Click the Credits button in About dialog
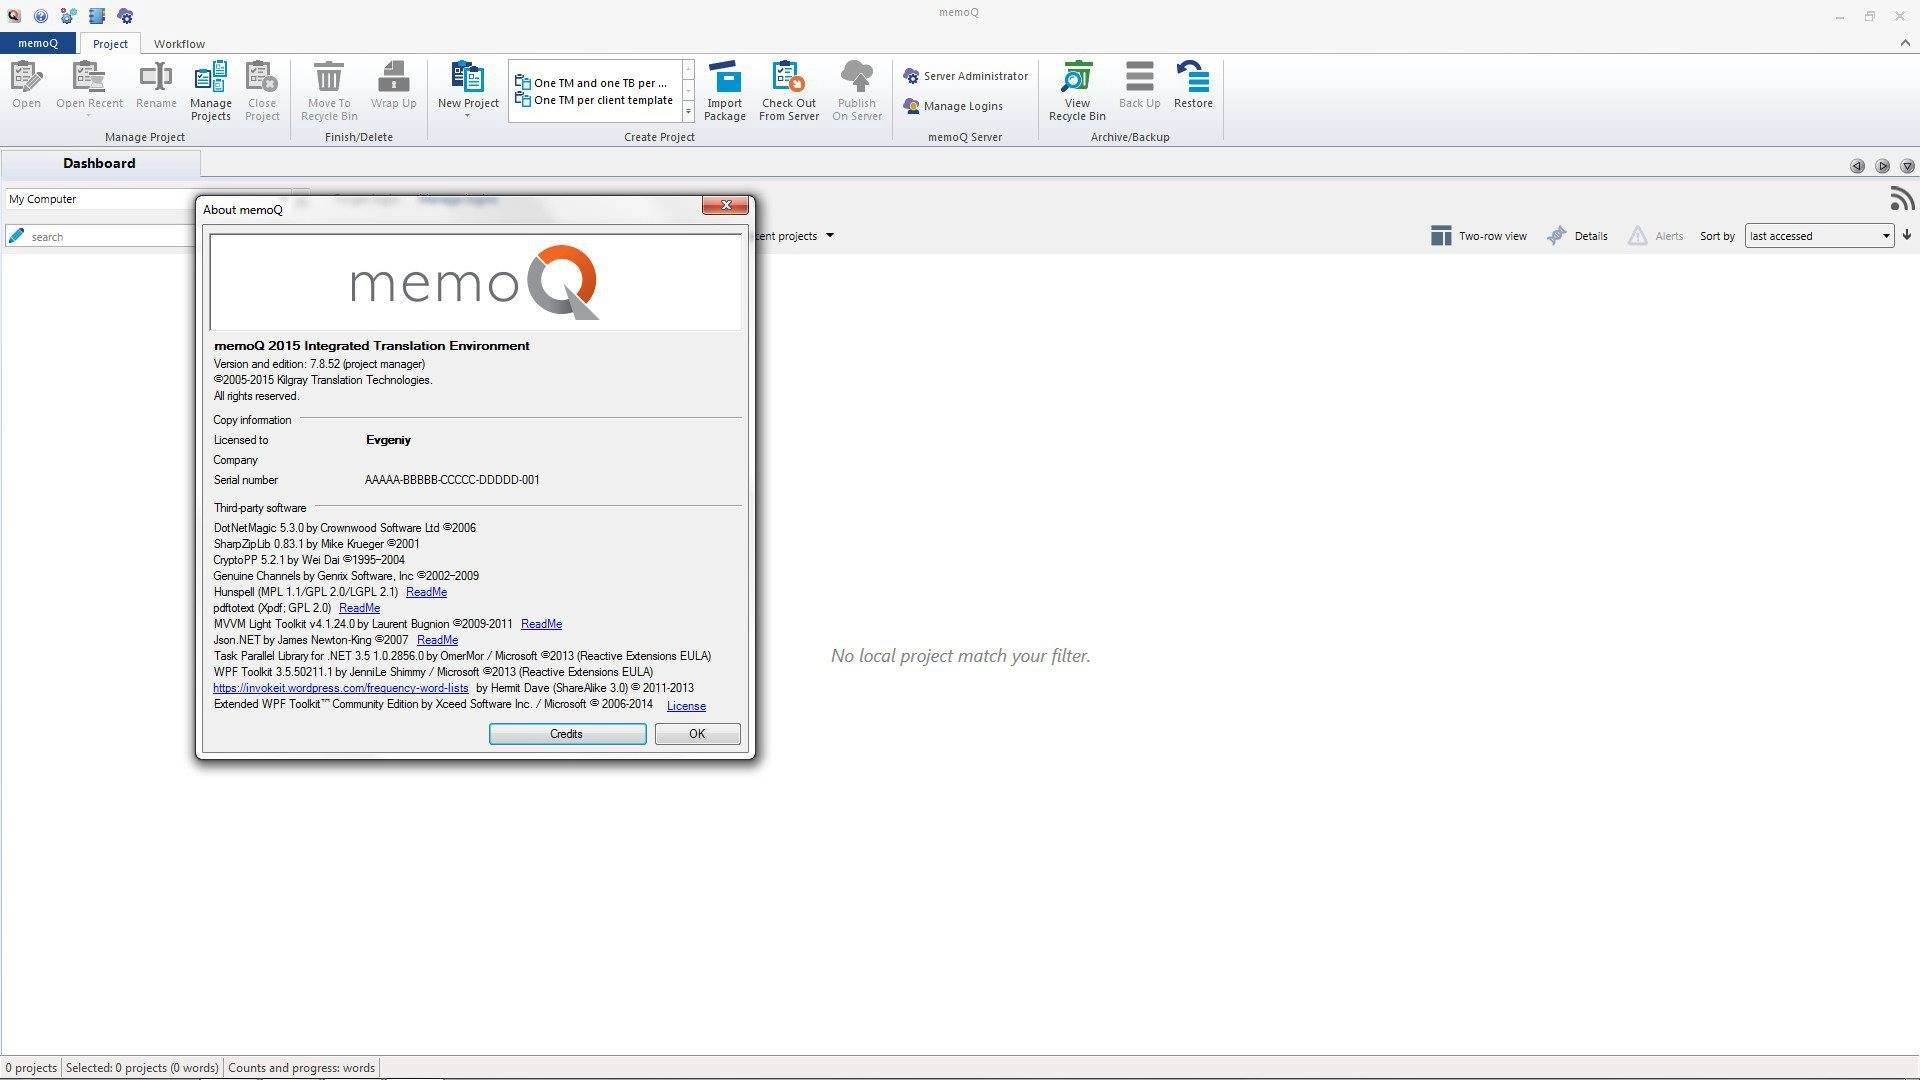This screenshot has height=1080, width=1920. pos(567,734)
